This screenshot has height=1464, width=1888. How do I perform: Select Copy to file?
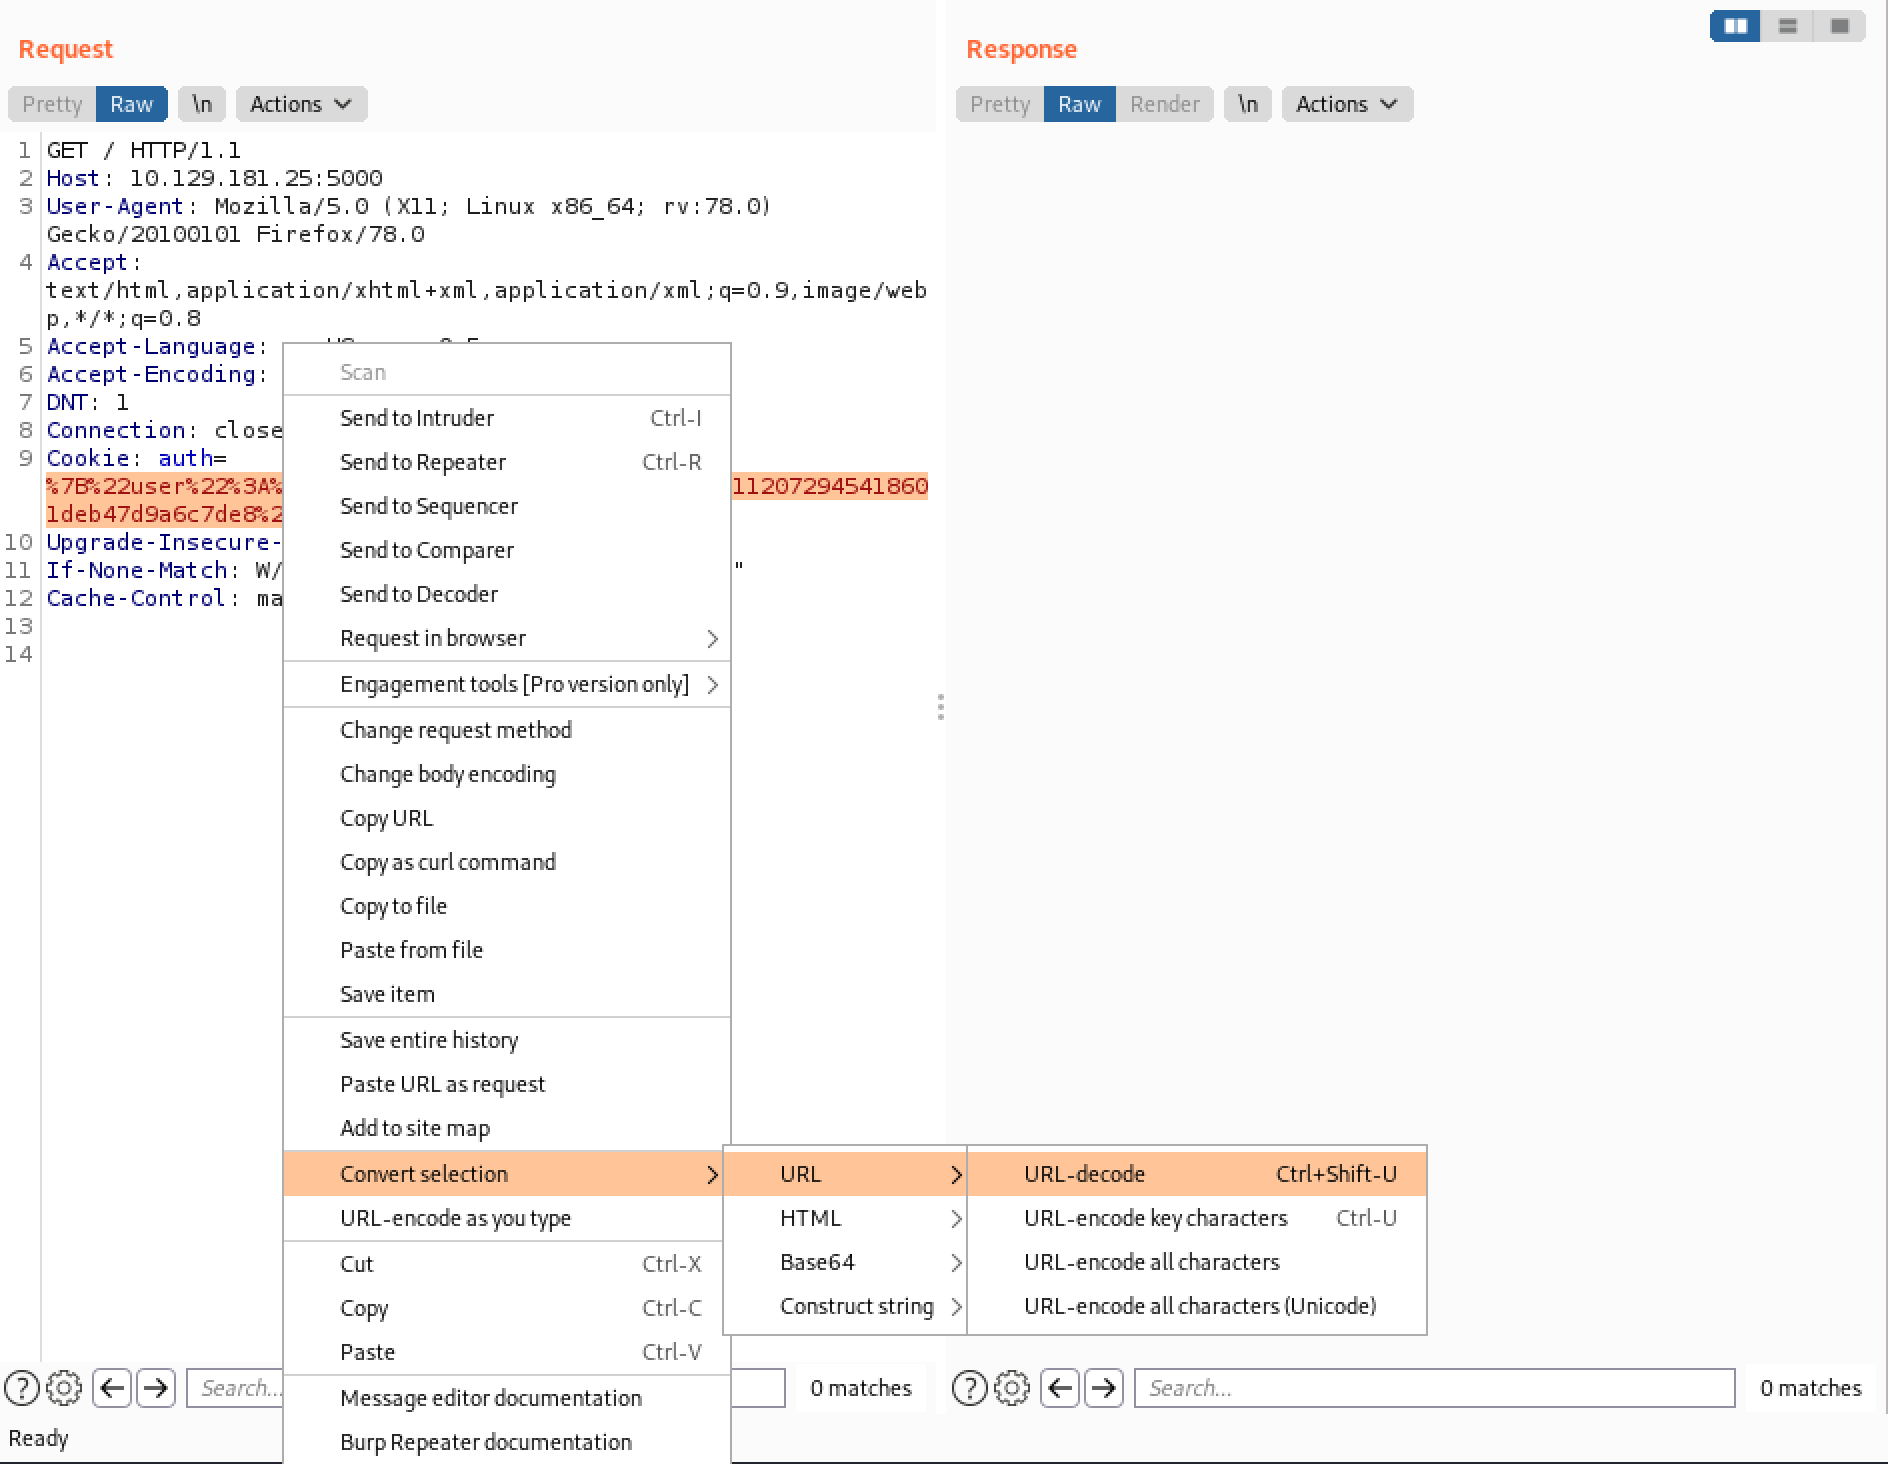click(507, 906)
